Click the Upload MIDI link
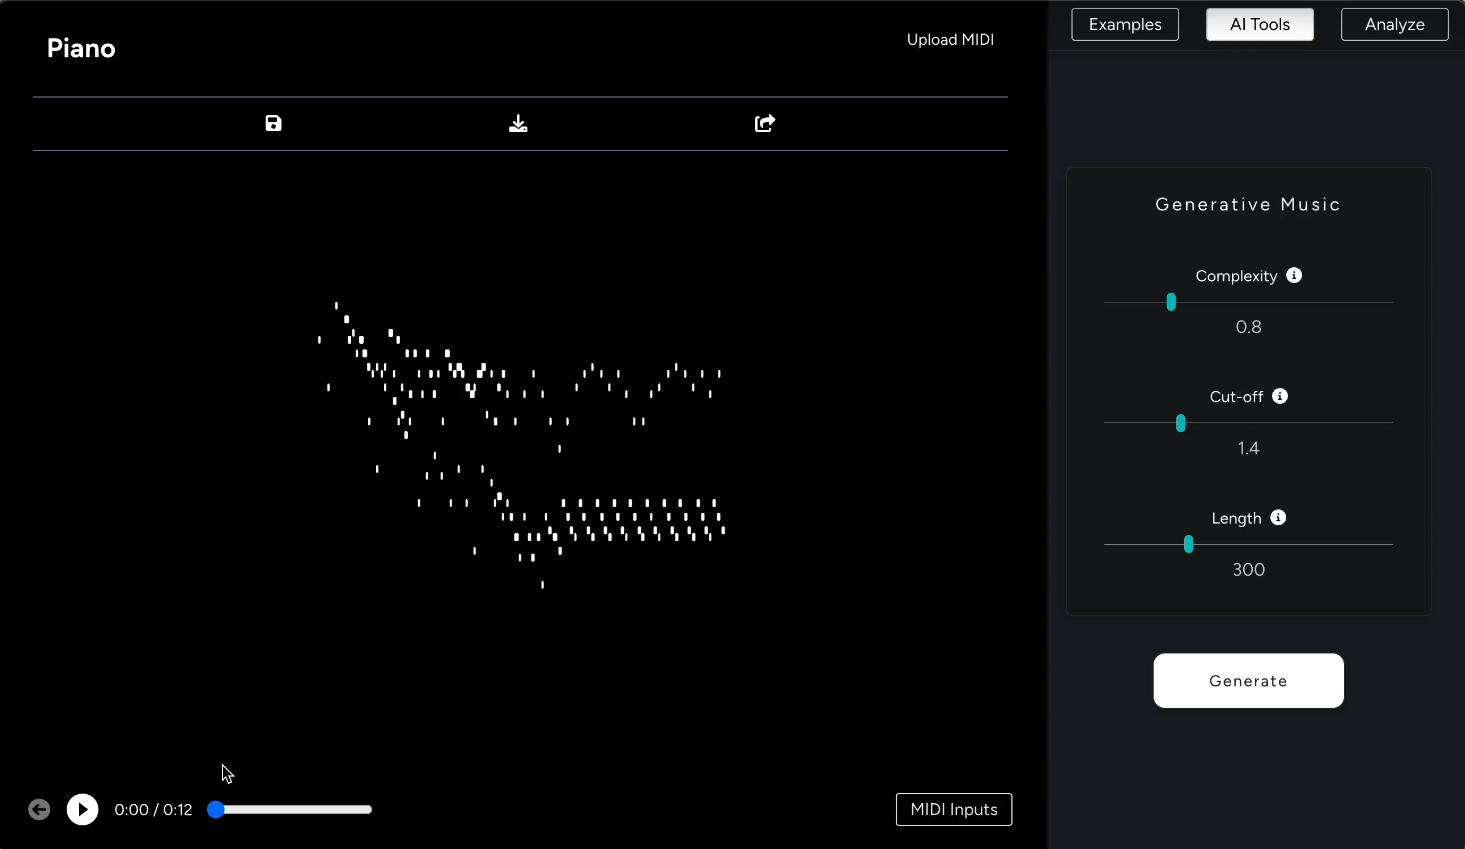This screenshot has height=849, width=1465. (950, 40)
